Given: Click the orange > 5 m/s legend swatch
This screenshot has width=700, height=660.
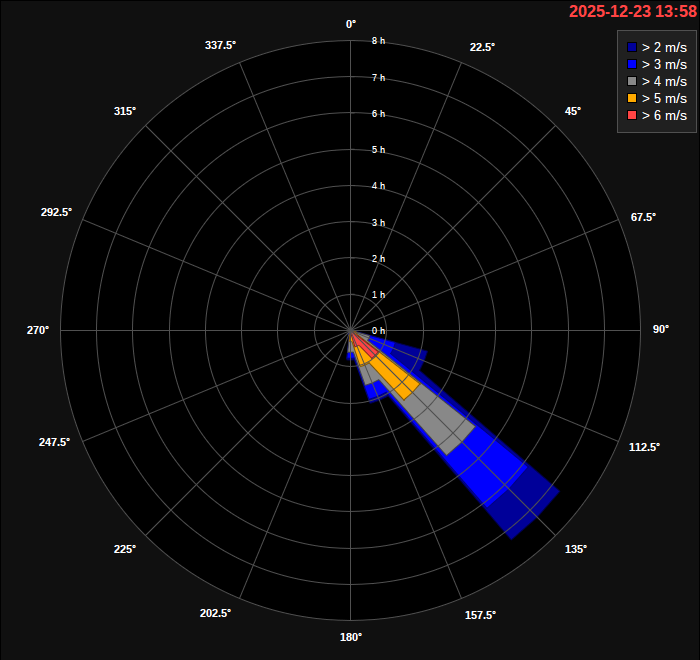Looking at the screenshot, I should point(631,98).
